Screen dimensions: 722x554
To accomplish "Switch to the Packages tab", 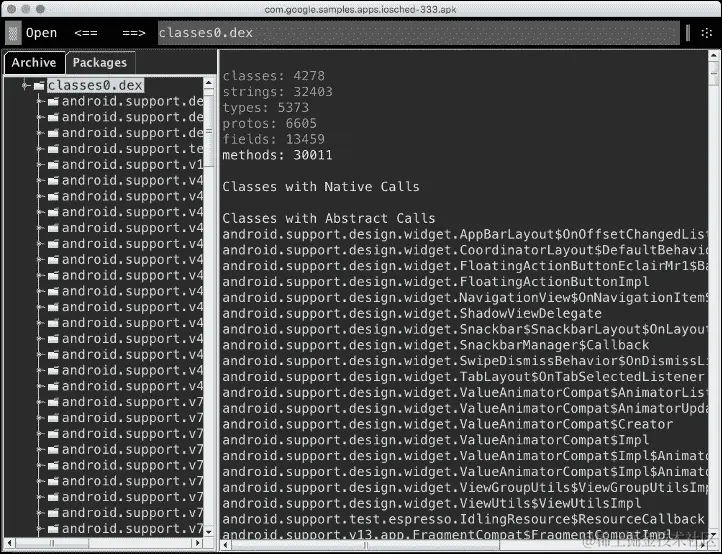I will pos(100,63).
